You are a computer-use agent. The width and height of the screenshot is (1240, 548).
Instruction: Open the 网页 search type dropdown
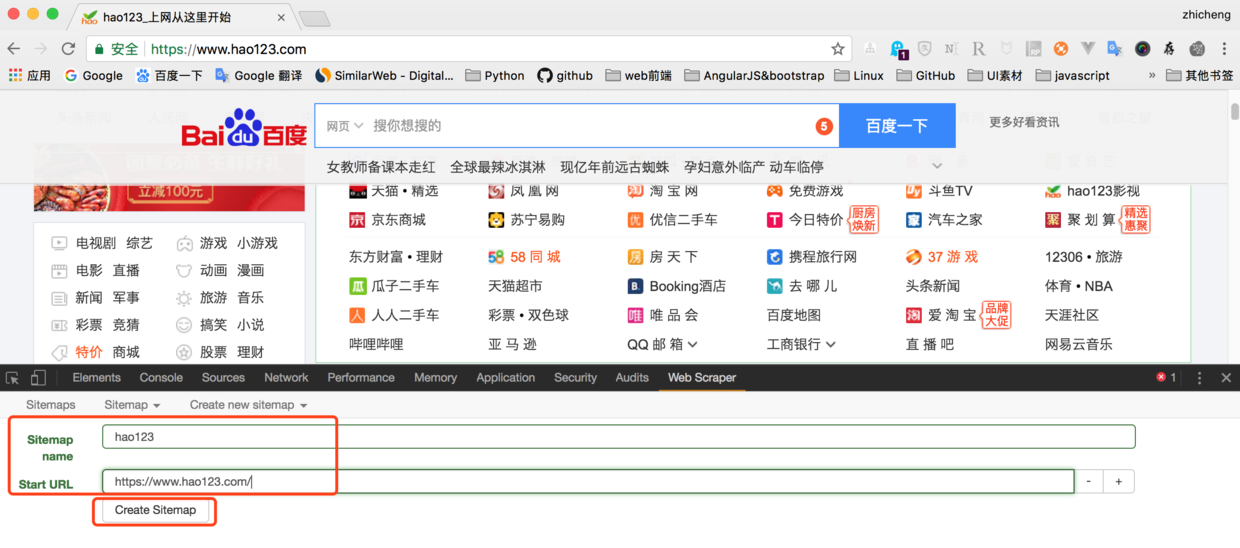pos(344,126)
